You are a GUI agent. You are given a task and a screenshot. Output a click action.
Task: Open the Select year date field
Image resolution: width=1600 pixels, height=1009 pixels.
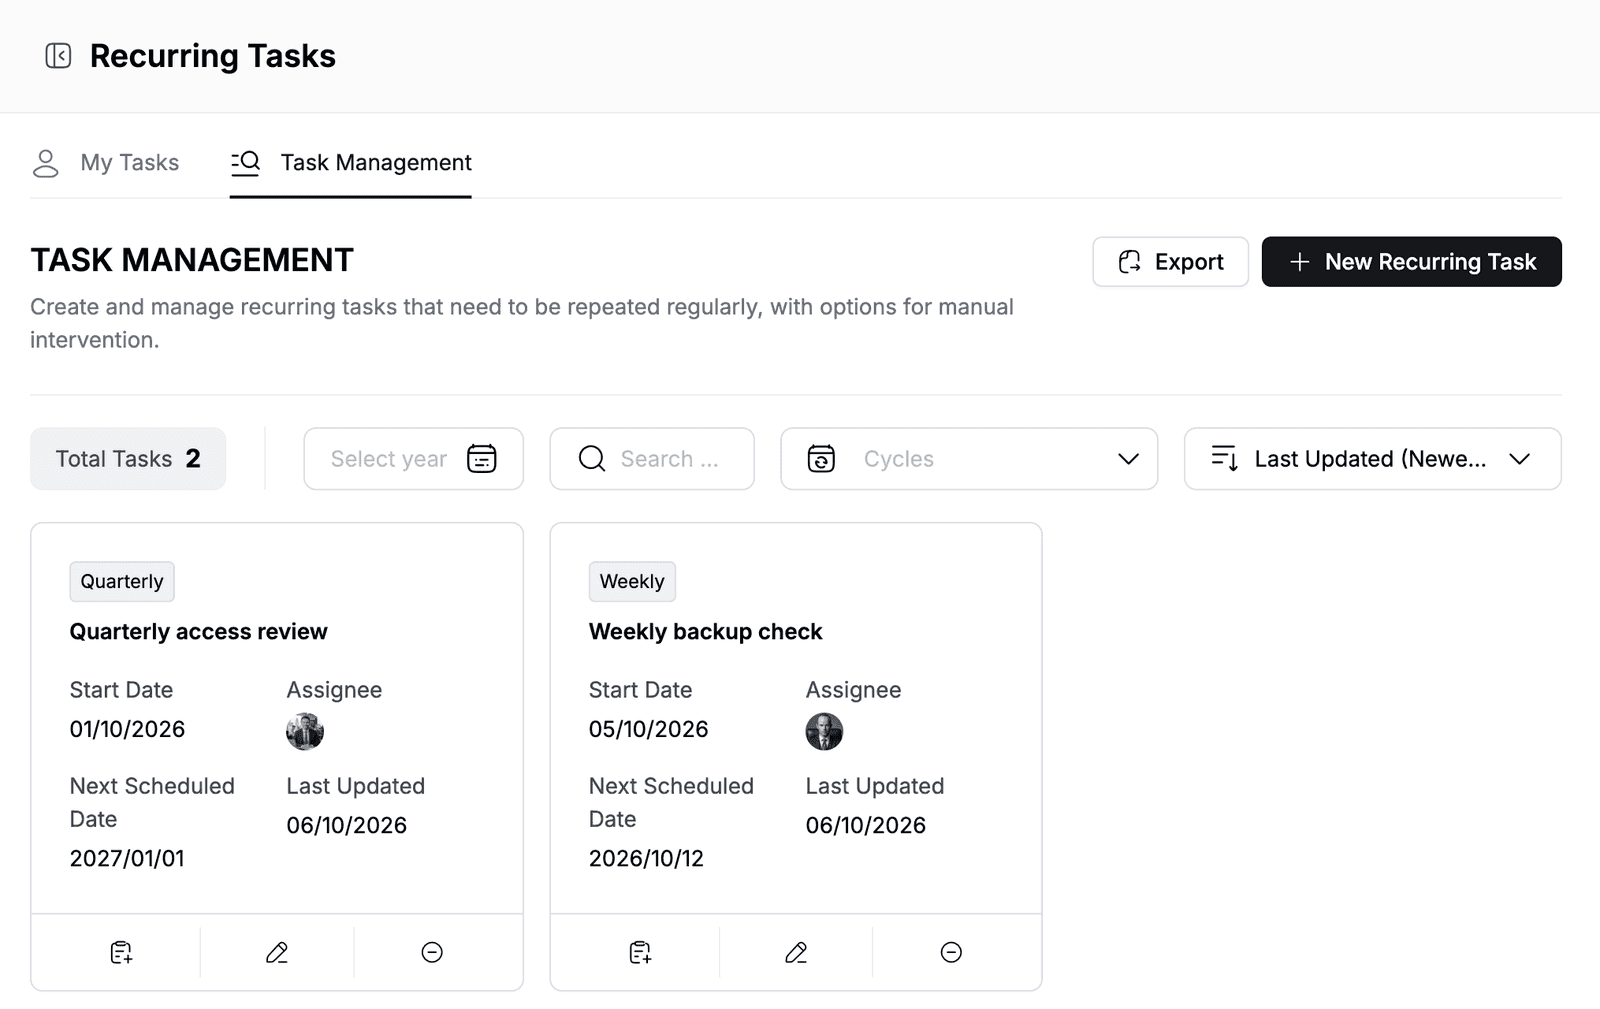click(x=413, y=459)
